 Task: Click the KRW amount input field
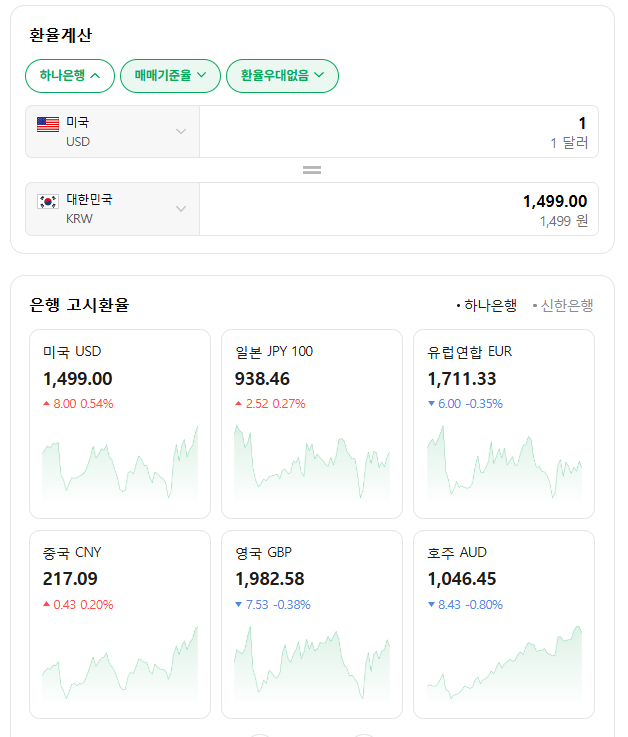[398, 209]
